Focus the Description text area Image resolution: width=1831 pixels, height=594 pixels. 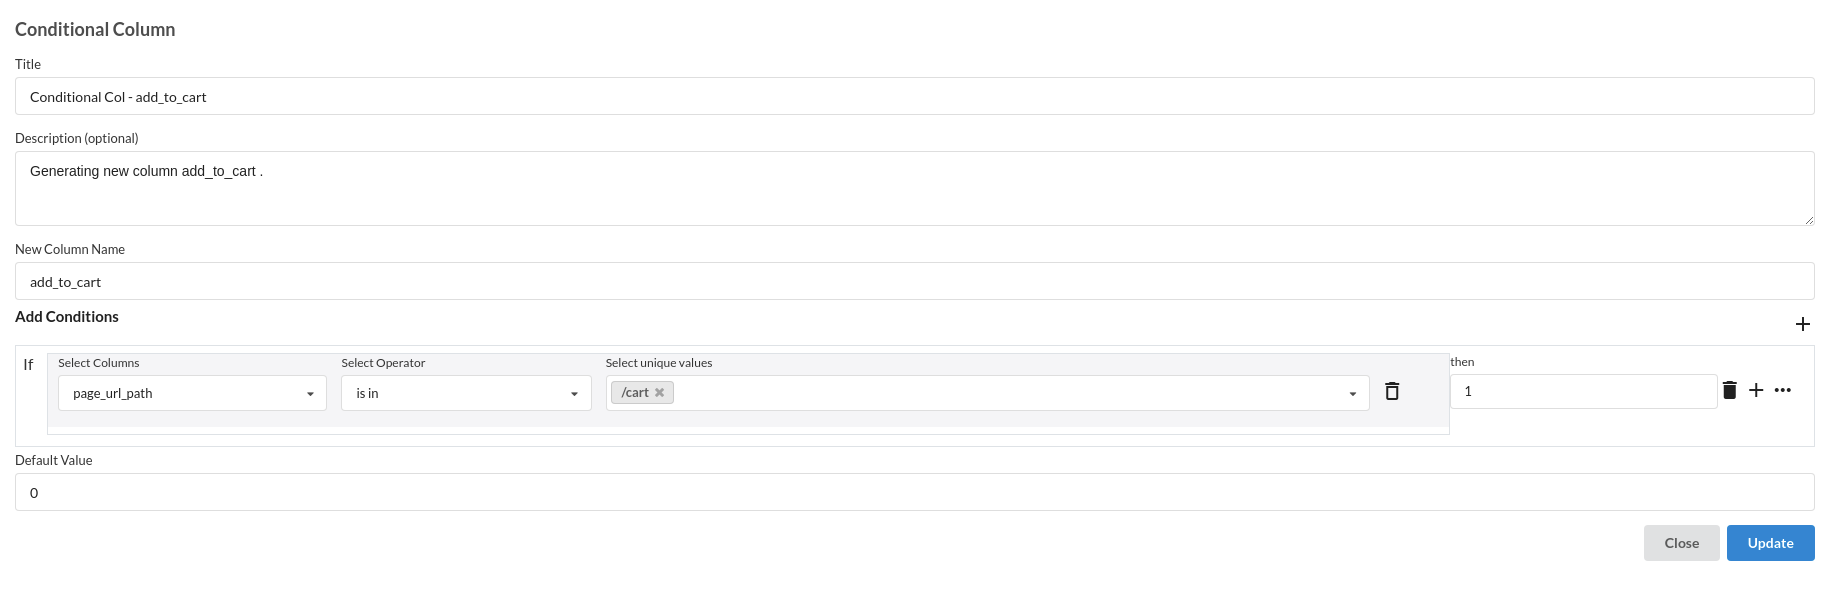point(914,188)
